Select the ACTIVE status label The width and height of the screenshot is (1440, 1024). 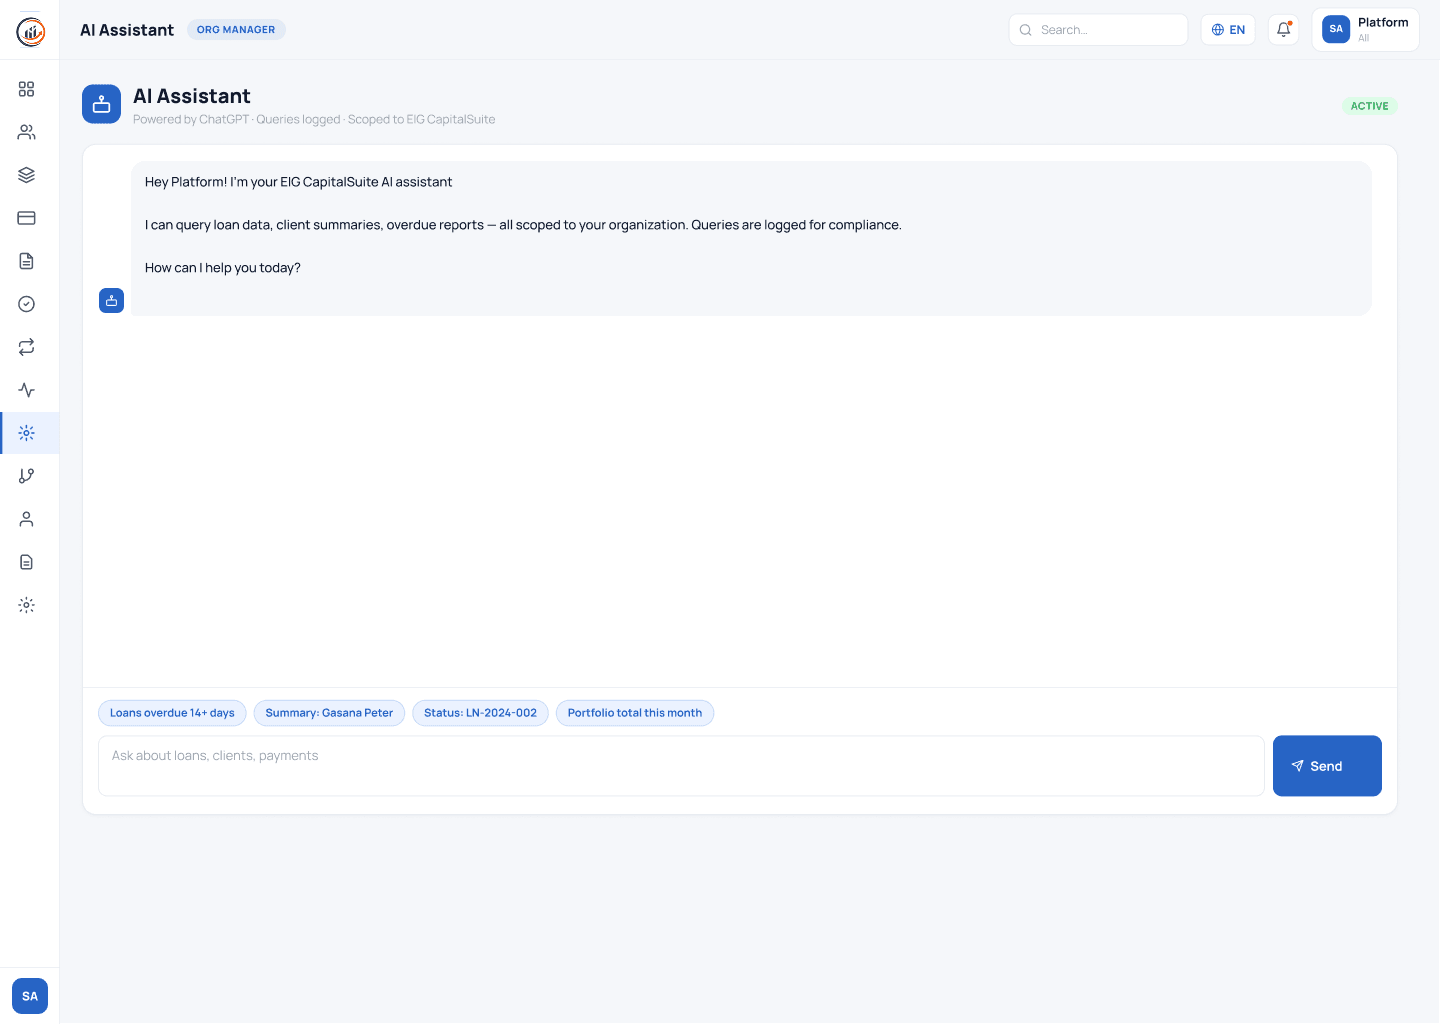tap(1370, 105)
